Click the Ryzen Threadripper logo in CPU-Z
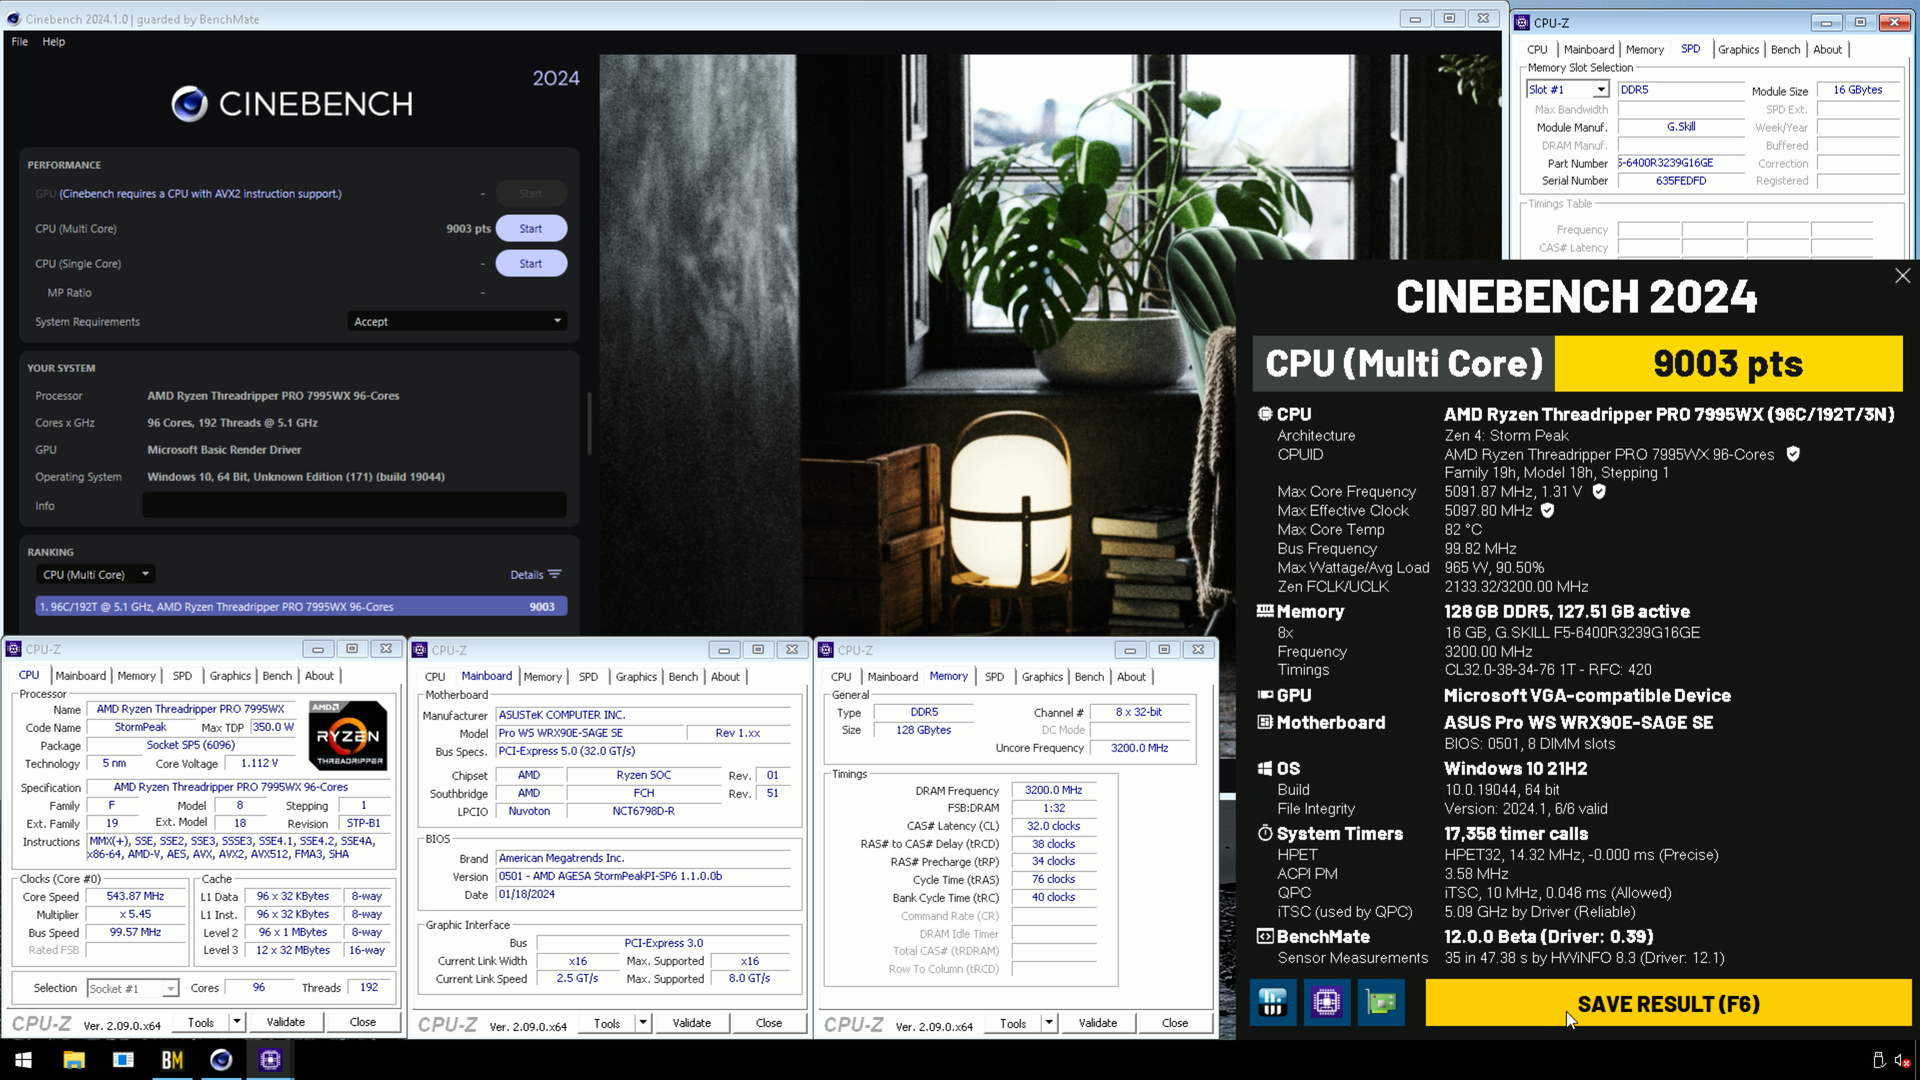 click(347, 735)
